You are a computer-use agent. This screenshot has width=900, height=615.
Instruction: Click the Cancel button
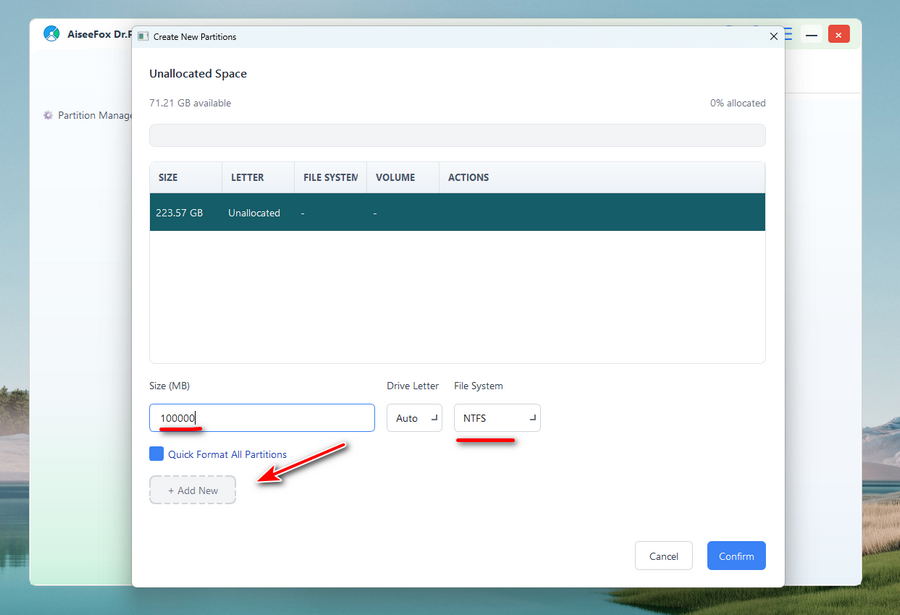tap(664, 556)
